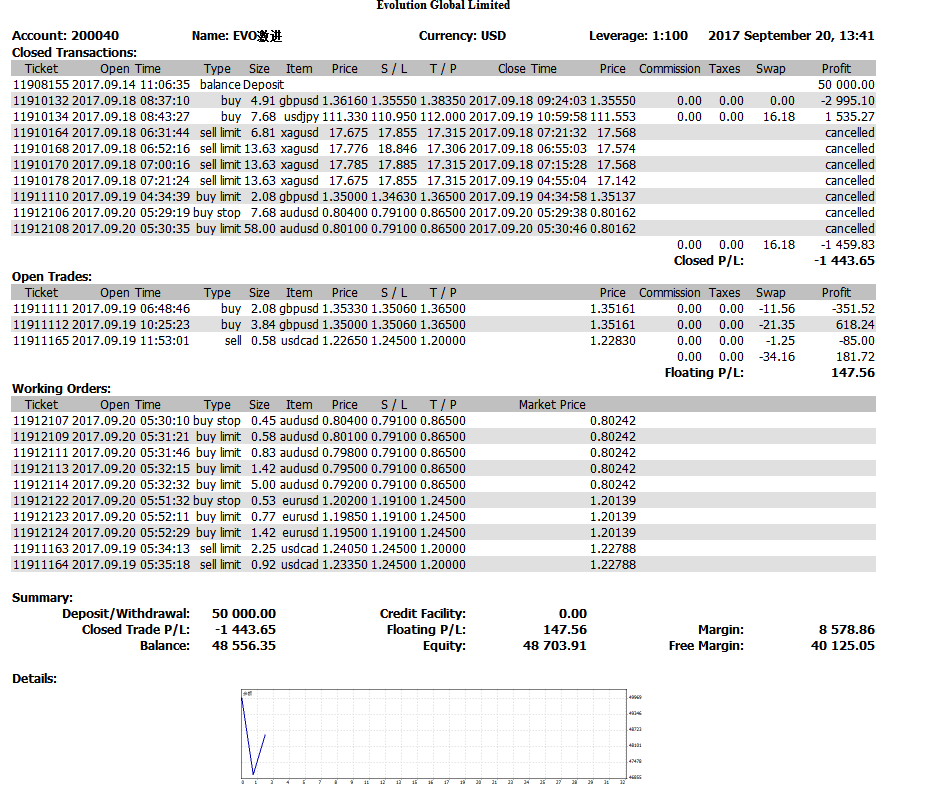Click the "Summary:" section heading
Viewport: 935px width, 788px height.
point(42,598)
